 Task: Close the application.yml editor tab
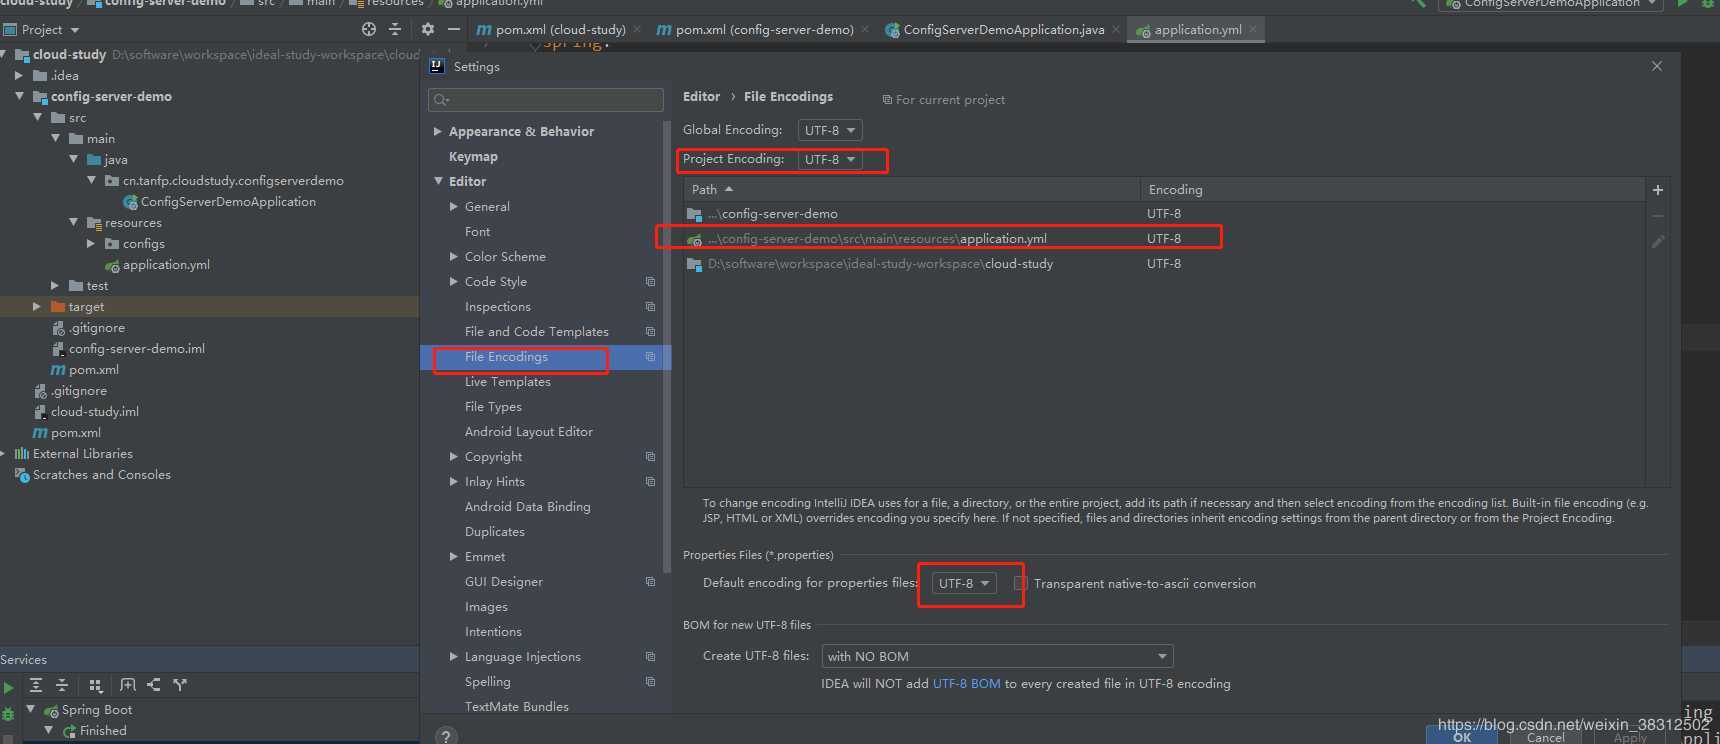coord(1253,30)
